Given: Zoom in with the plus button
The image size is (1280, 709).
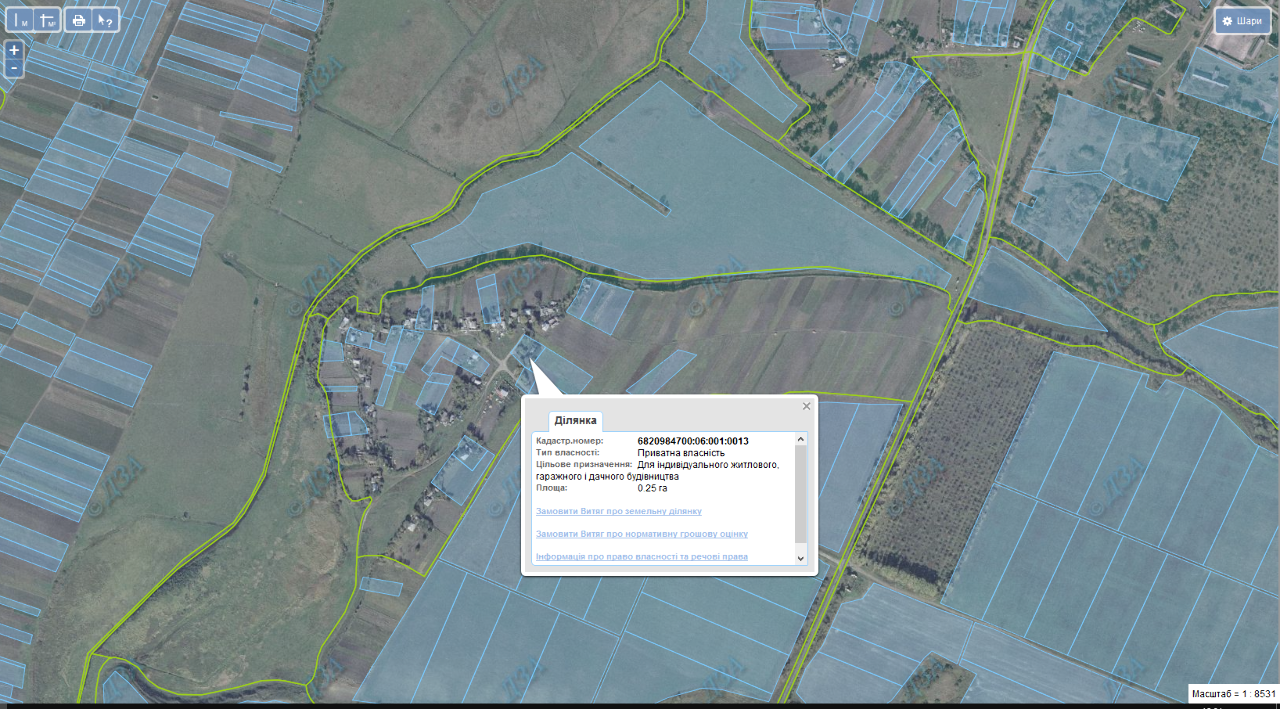Looking at the screenshot, I should (14, 50).
